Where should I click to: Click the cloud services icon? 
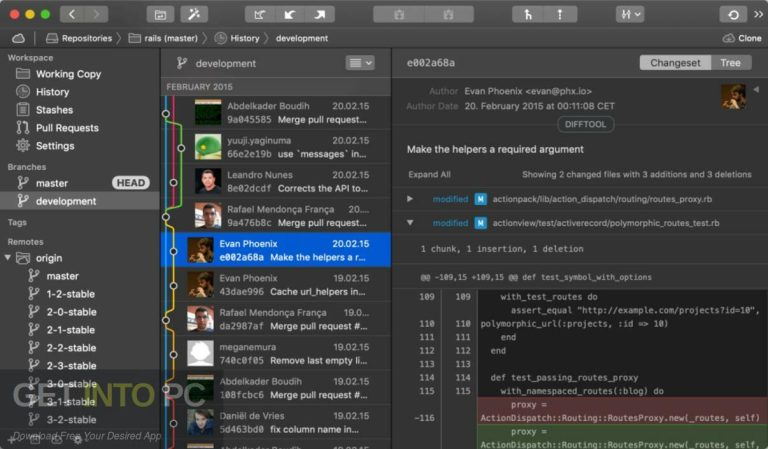[x=18, y=38]
